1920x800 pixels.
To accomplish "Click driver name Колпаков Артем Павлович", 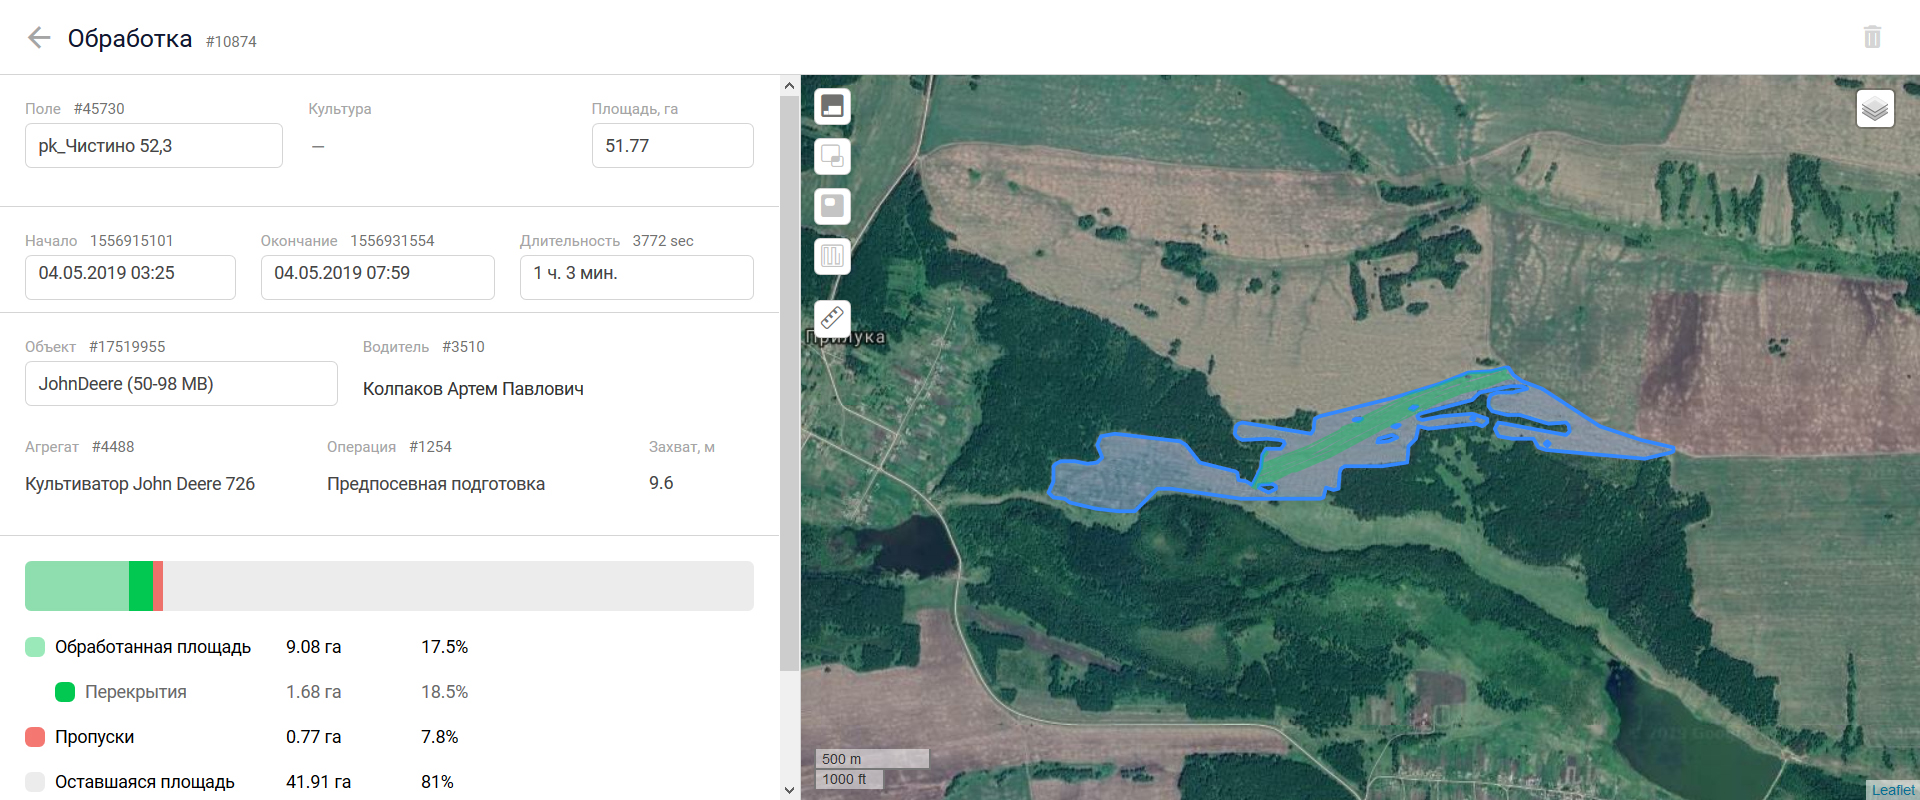I will click(473, 389).
